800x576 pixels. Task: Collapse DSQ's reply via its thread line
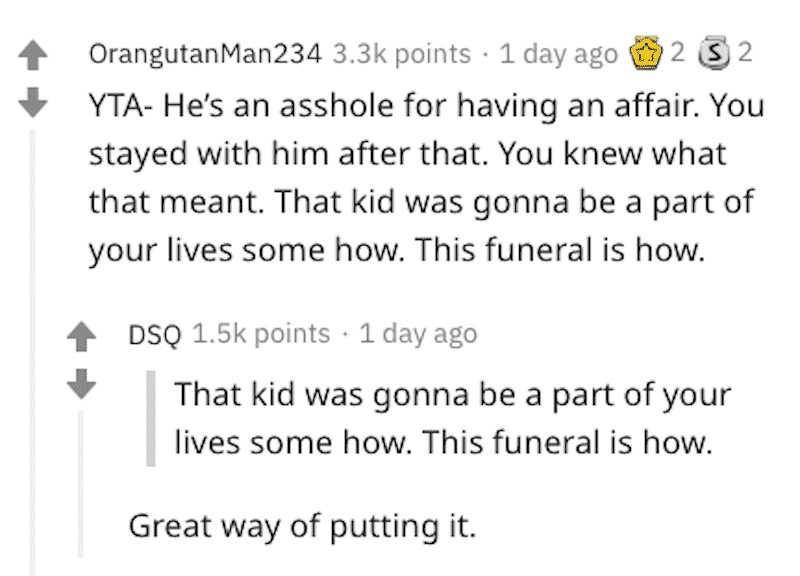[x=81, y=484]
